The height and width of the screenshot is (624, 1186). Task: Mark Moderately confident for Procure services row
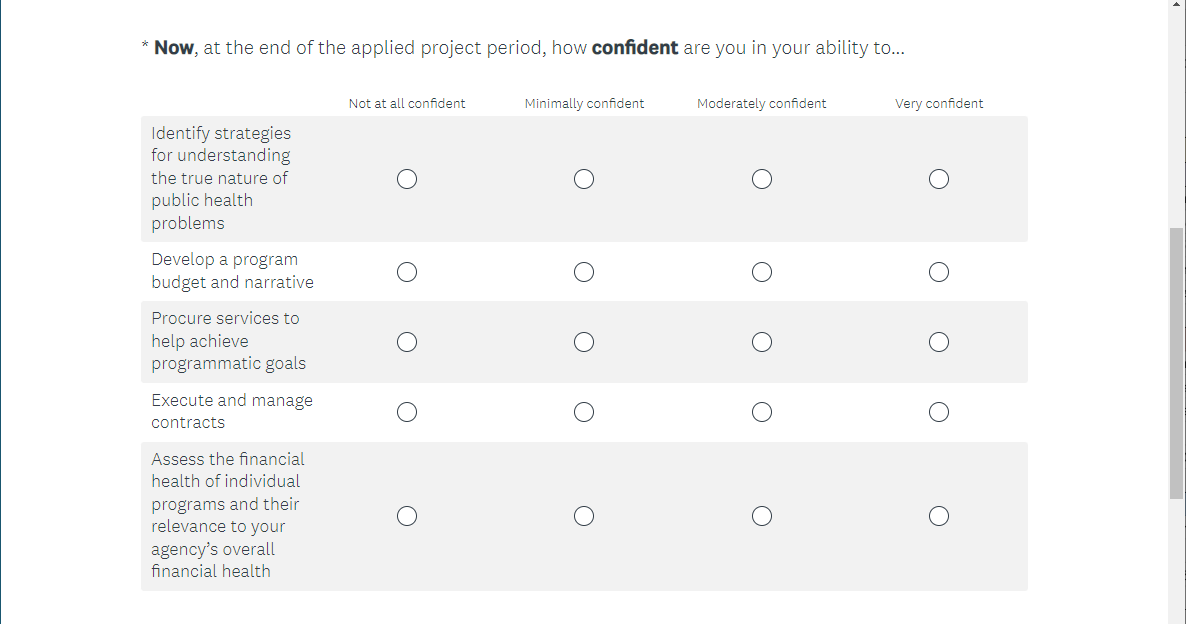pyautogui.click(x=762, y=342)
